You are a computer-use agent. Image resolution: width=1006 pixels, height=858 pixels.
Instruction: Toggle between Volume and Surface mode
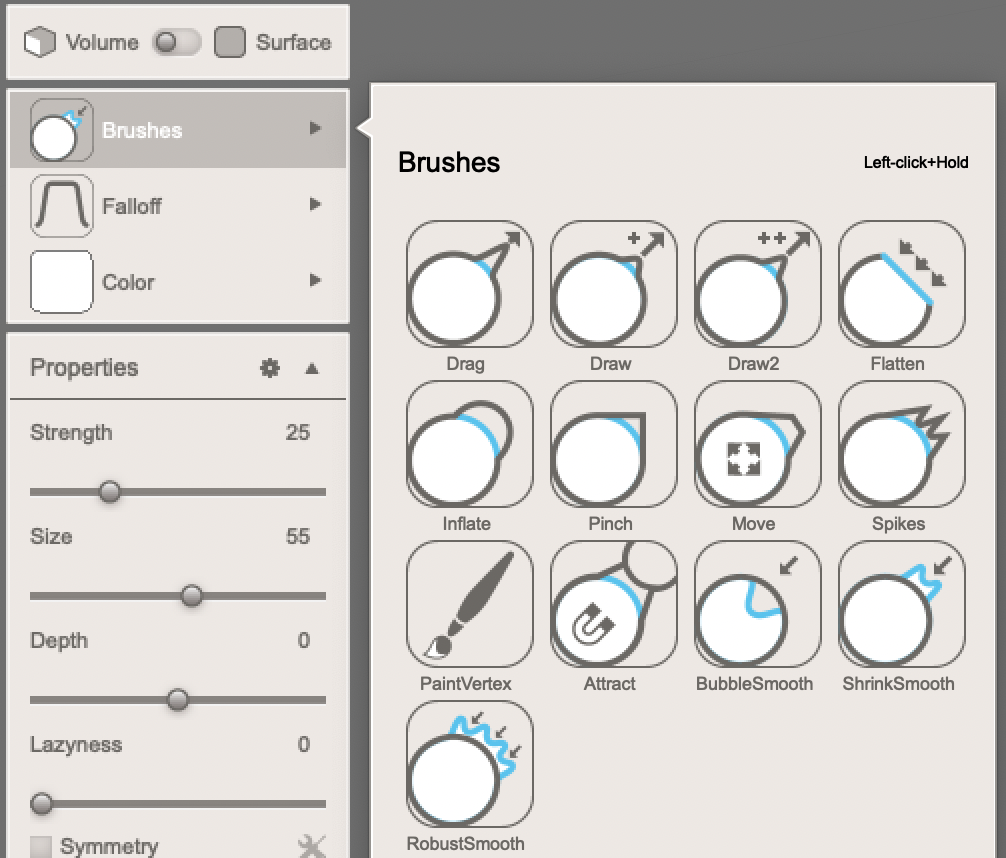point(177,42)
